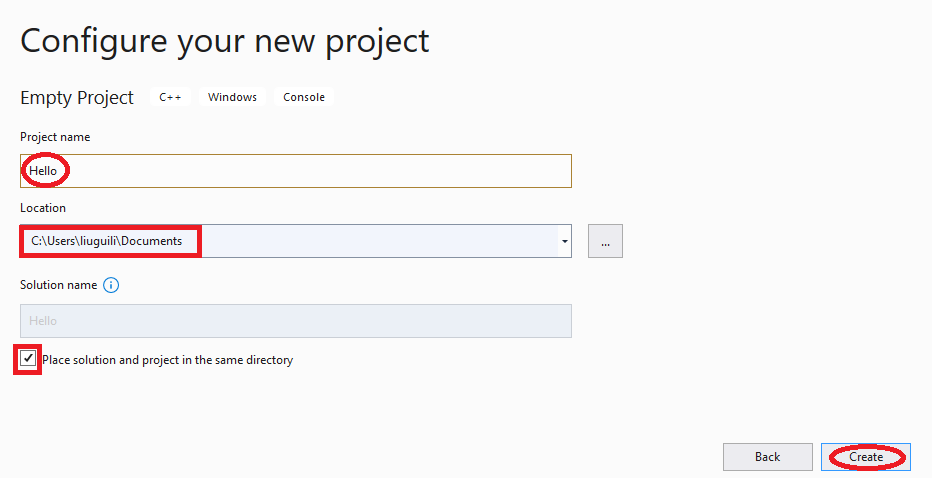This screenshot has width=932, height=490.
Task: Go back with the Back button
Action: tap(767, 457)
